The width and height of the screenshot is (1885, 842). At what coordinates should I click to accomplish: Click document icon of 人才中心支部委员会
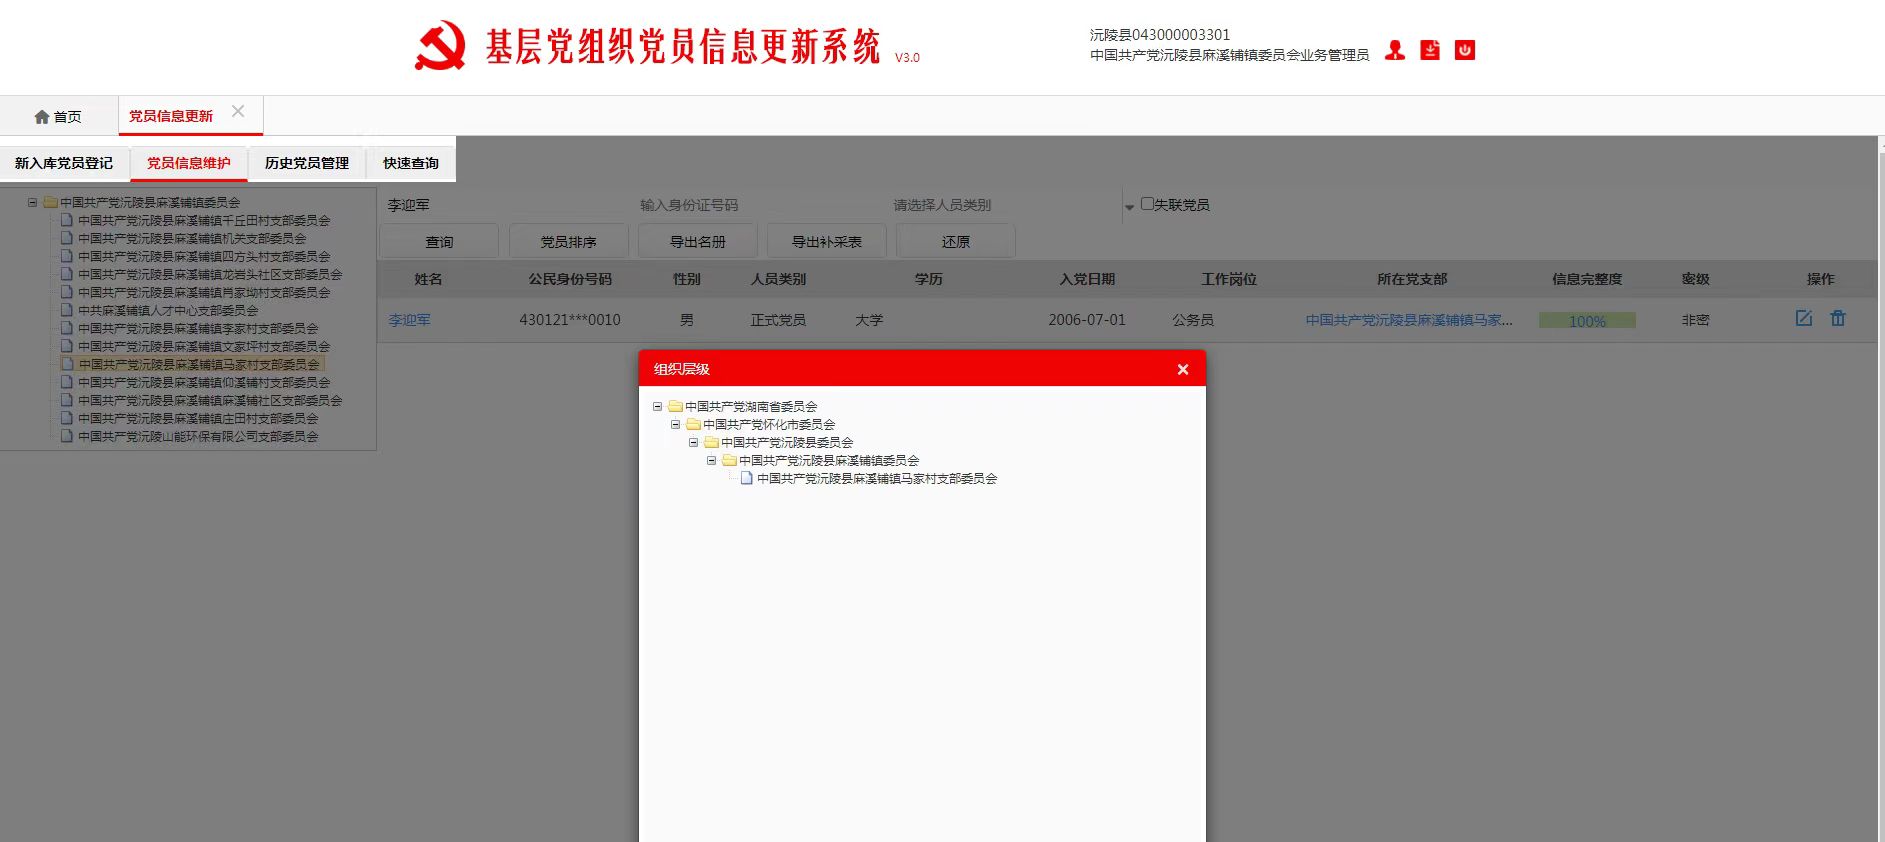click(67, 310)
